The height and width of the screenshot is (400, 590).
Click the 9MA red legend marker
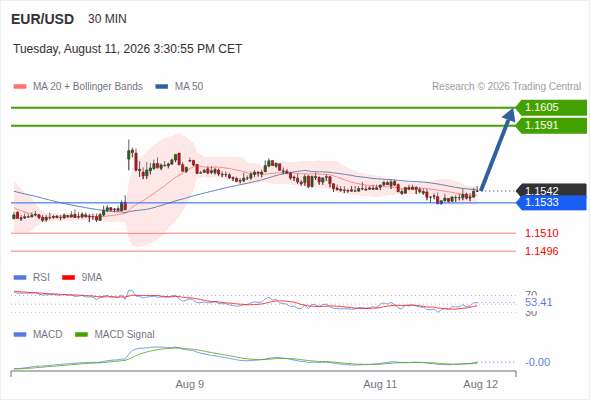[x=68, y=278]
